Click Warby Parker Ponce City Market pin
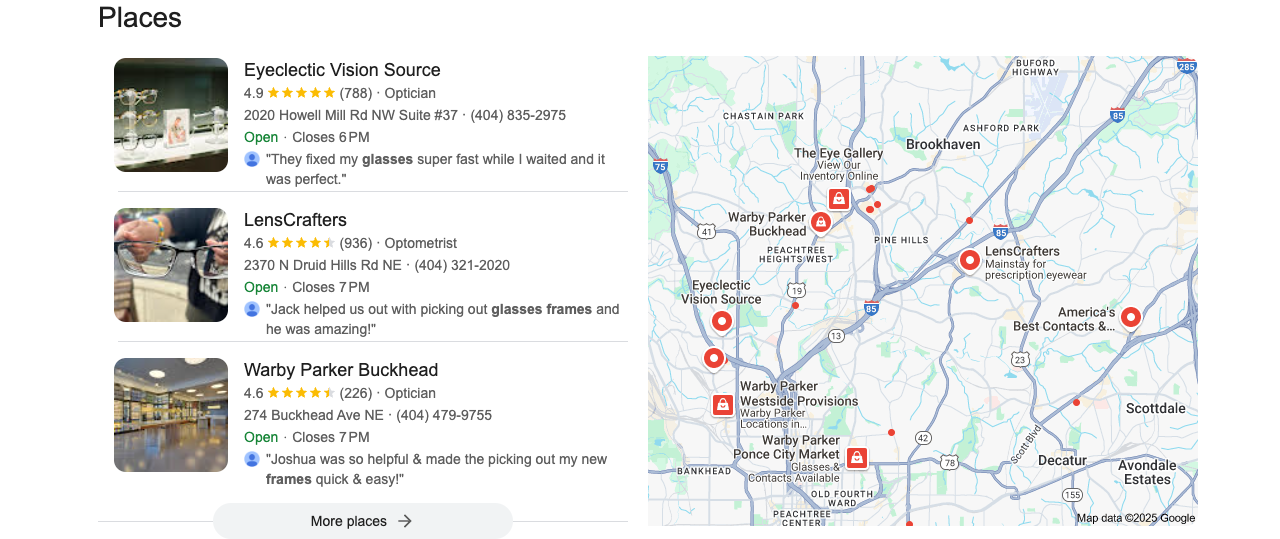The image size is (1280, 539). coord(856,458)
